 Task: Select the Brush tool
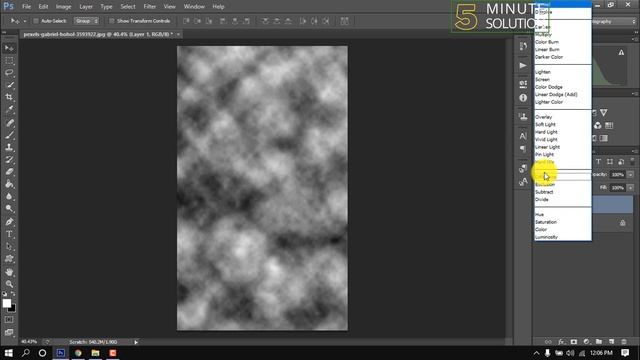coord(9,135)
